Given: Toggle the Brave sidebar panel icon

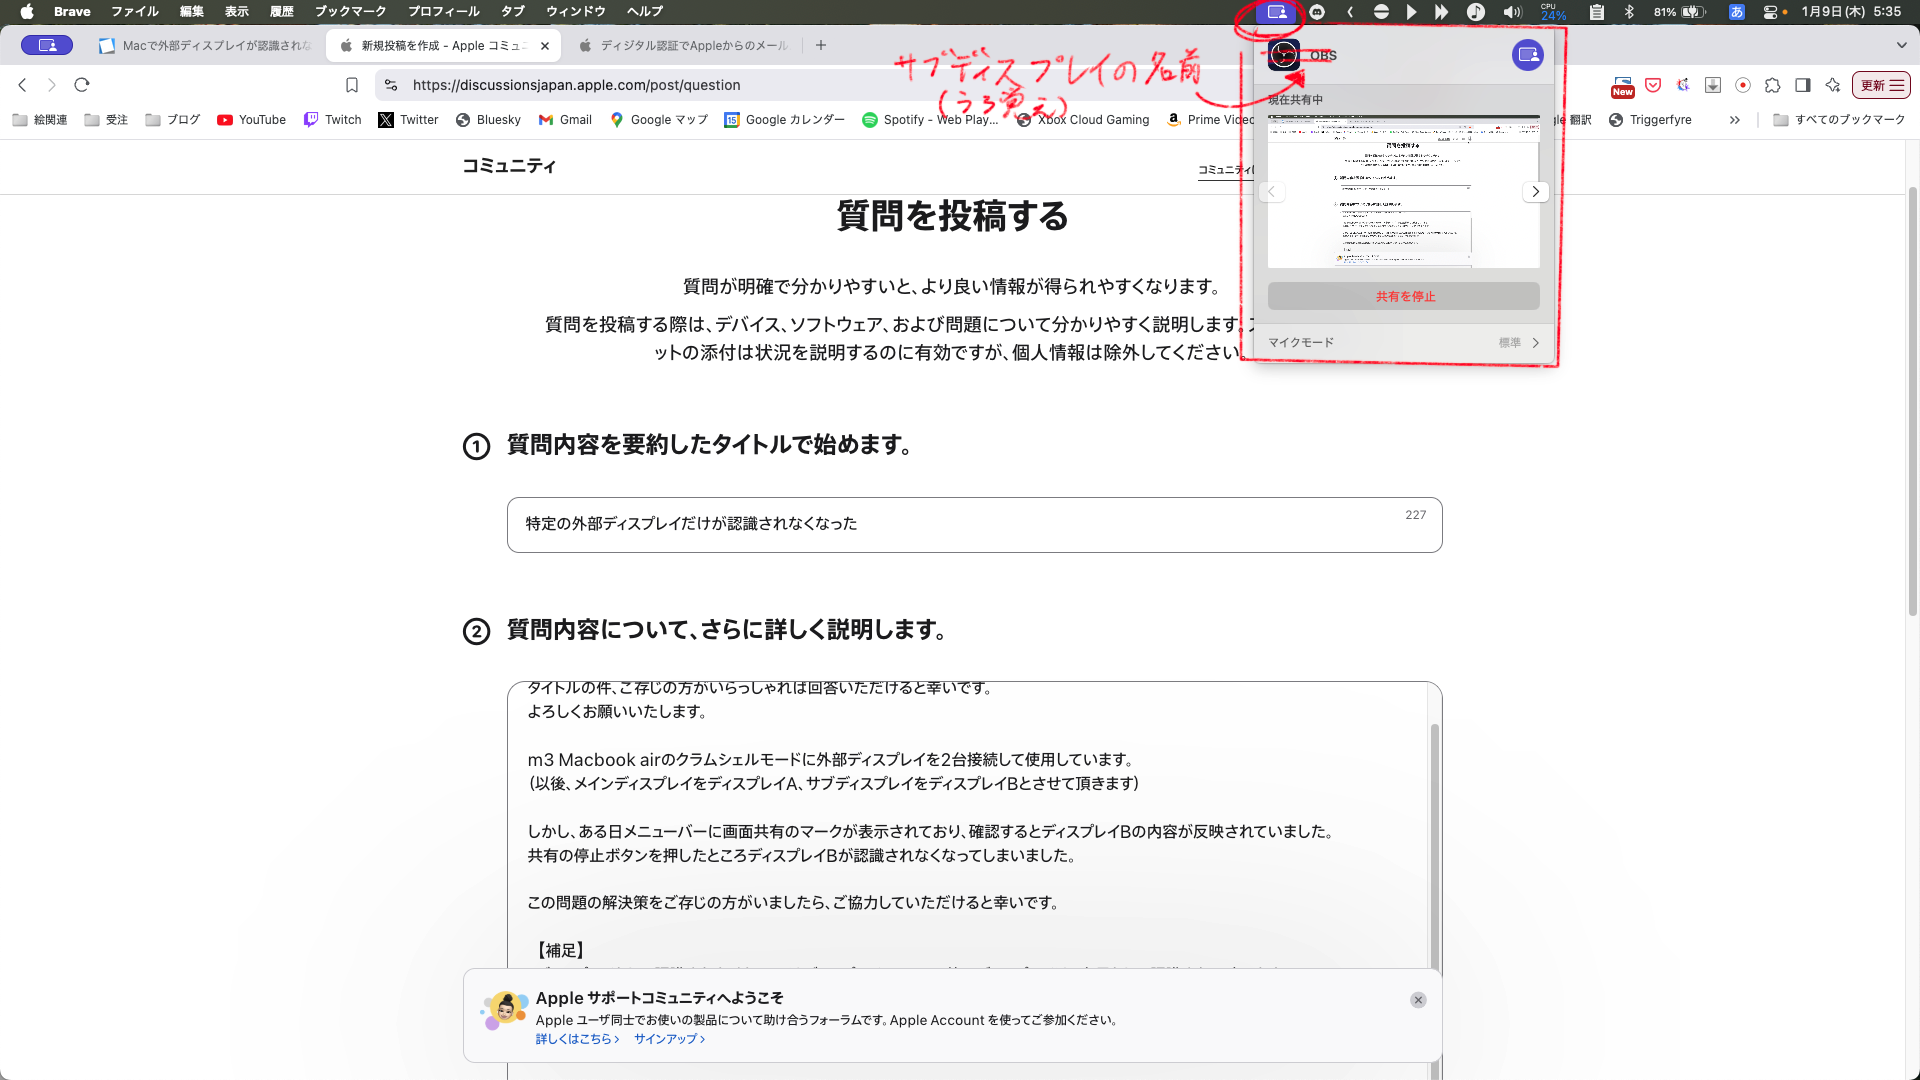Looking at the screenshot, I should [x=1803, y=85].
